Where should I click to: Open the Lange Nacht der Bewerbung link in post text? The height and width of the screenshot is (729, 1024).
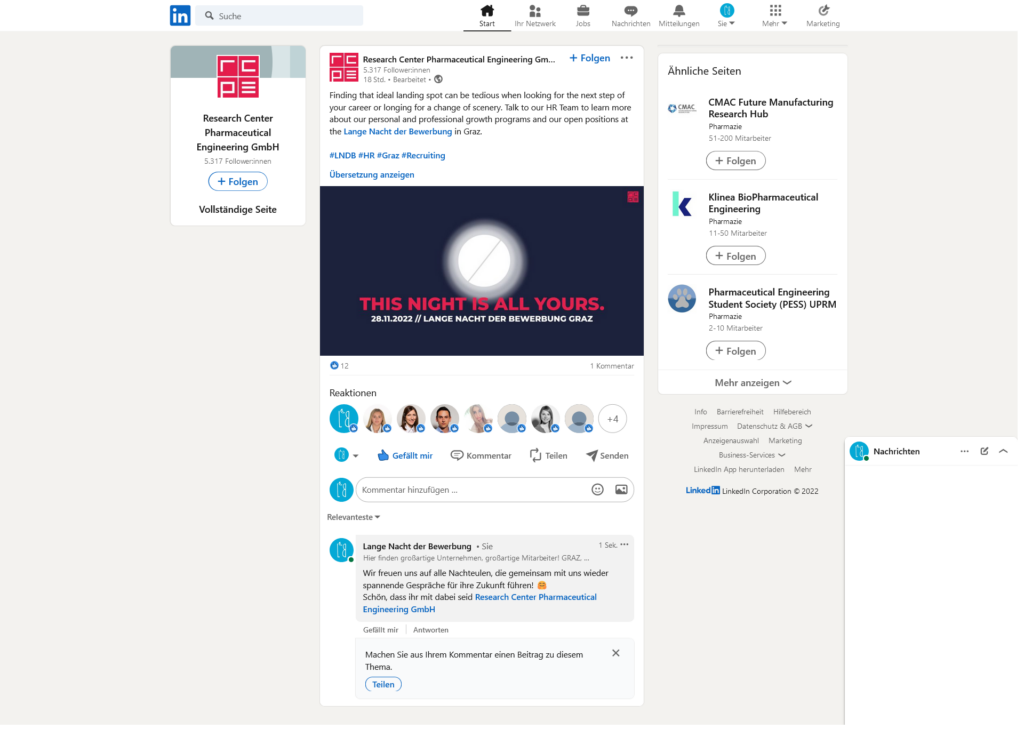[398, 132]
